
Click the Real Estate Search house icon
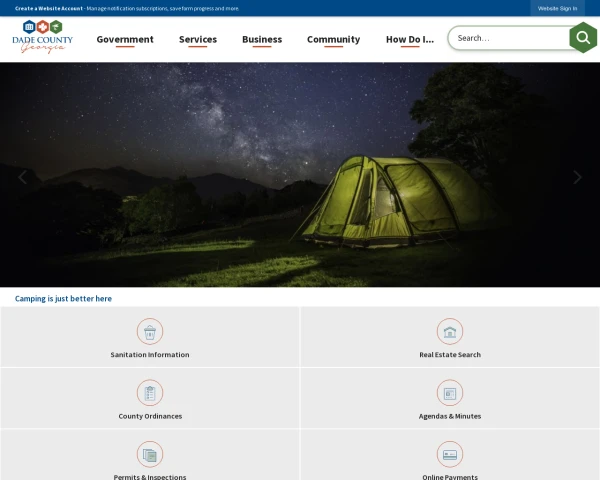(x=450, y=331)
